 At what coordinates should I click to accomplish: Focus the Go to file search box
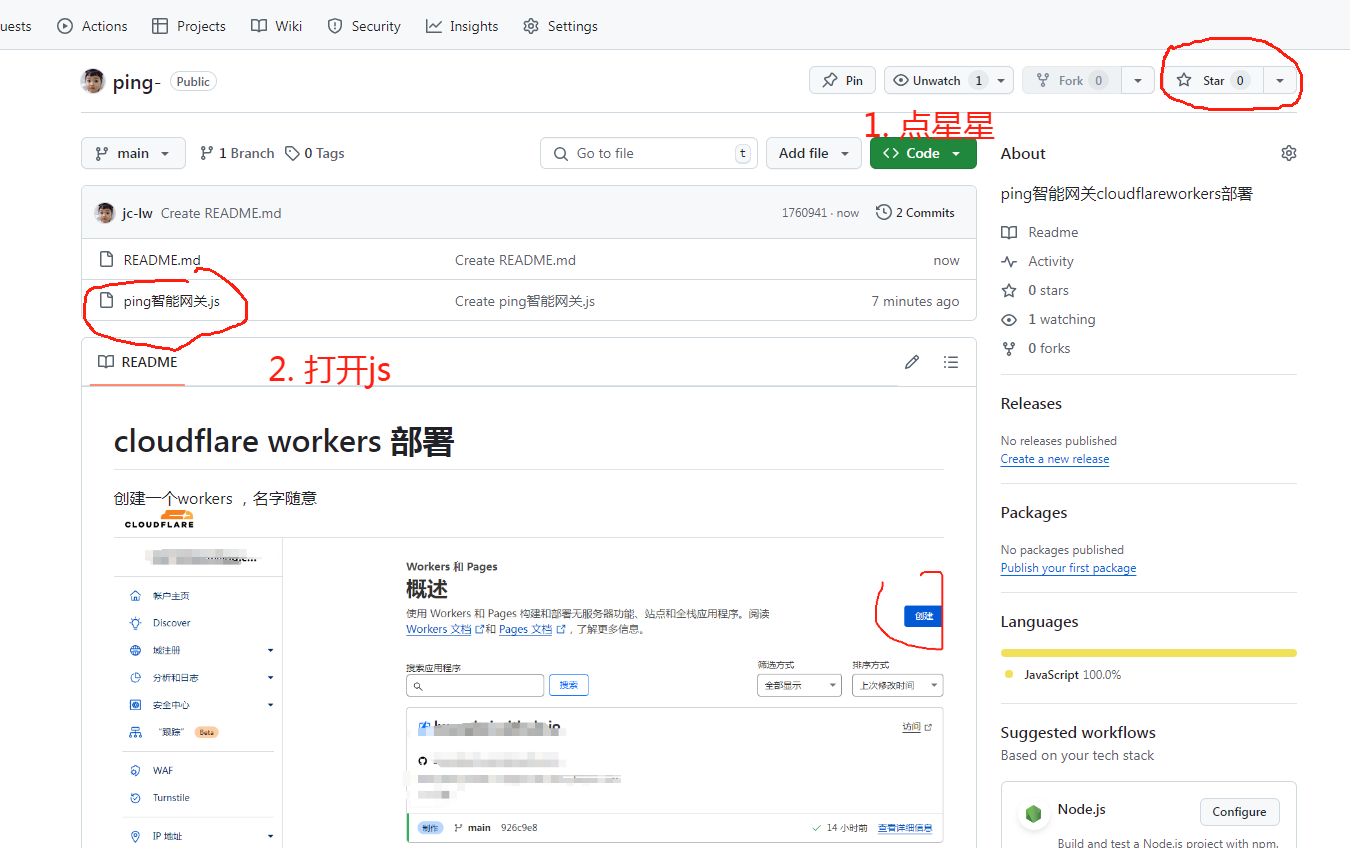[x=649, y=153]
